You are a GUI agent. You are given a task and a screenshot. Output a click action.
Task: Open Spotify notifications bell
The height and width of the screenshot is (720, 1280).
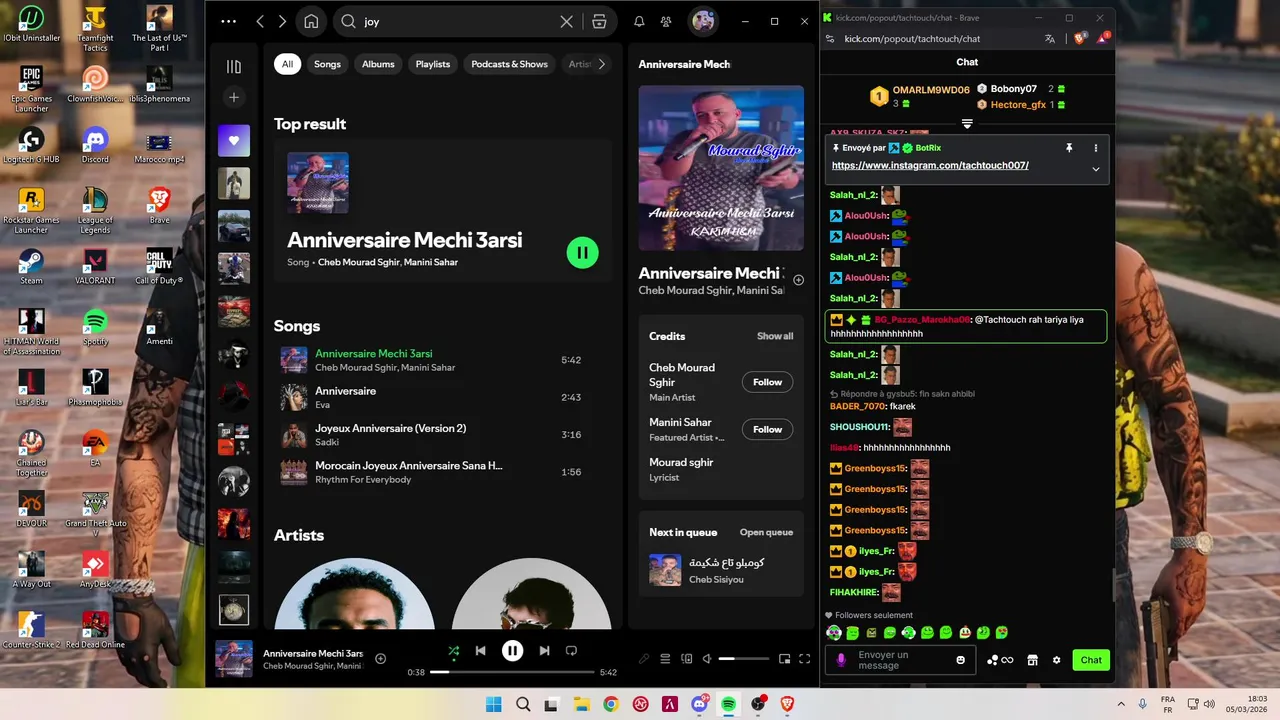639,21
